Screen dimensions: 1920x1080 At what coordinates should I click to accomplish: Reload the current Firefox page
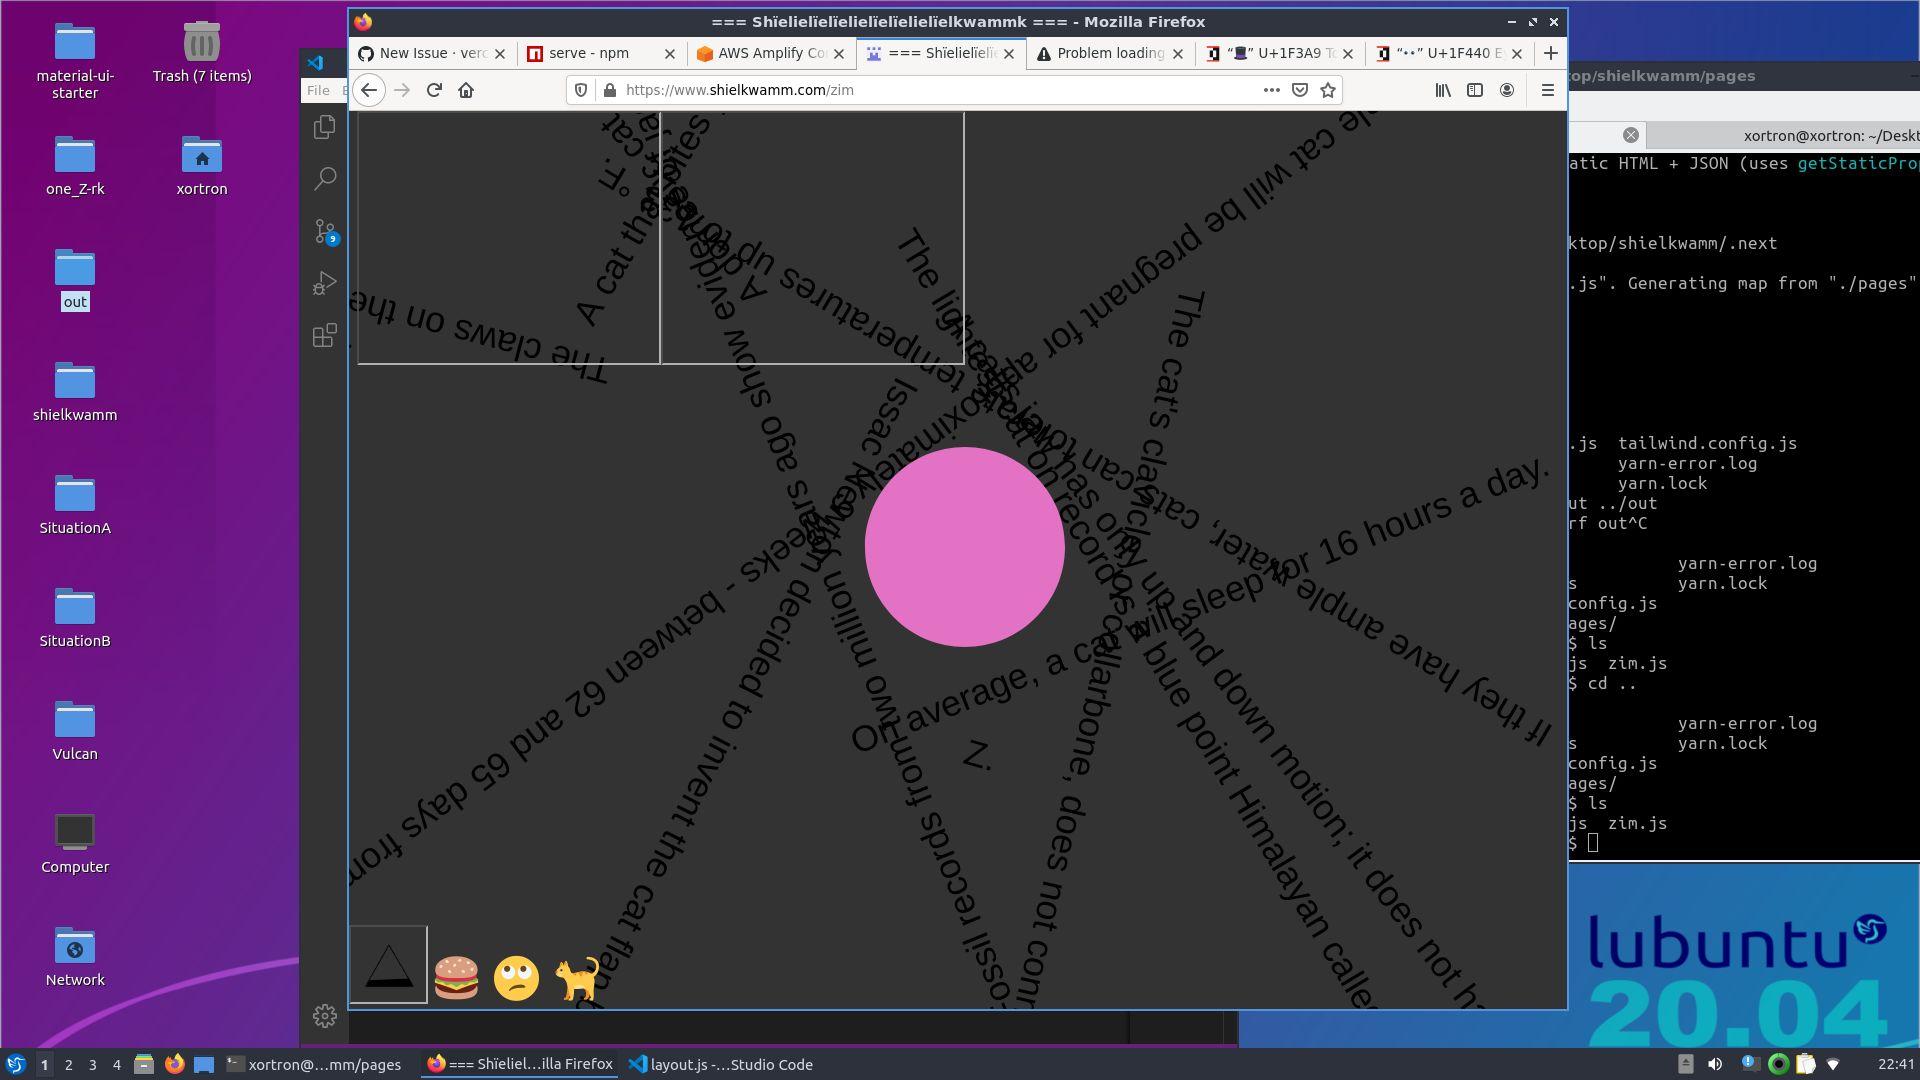tap(434, 90)
